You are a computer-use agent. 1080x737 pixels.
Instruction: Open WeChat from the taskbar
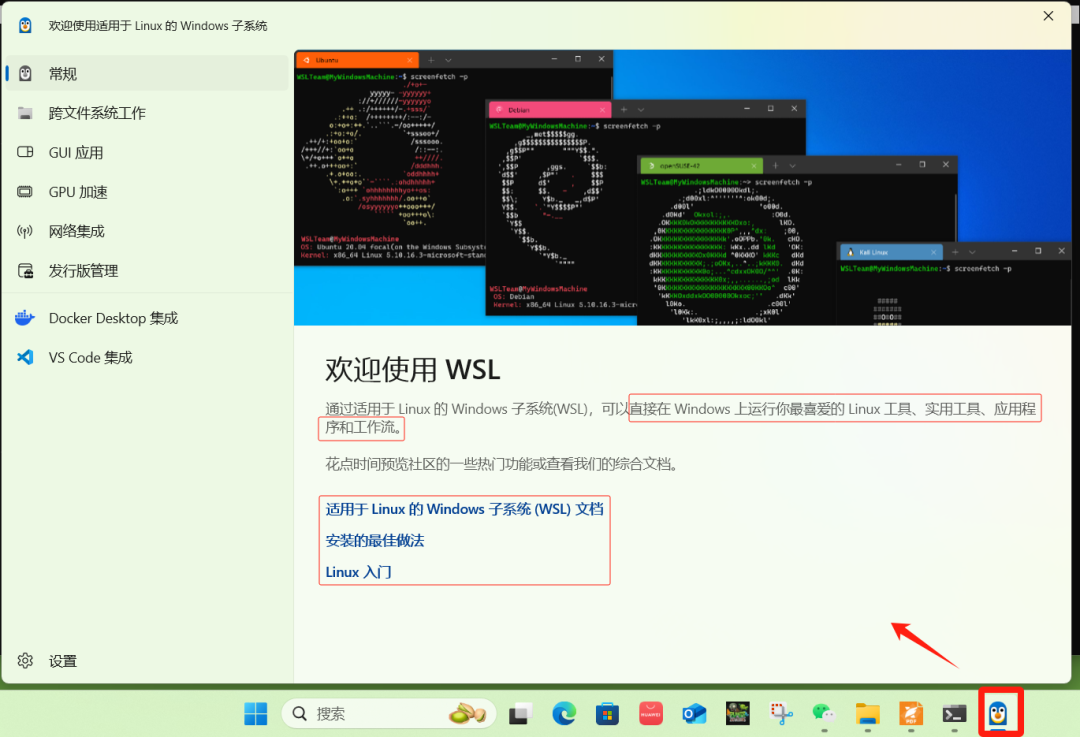(824, 714)
